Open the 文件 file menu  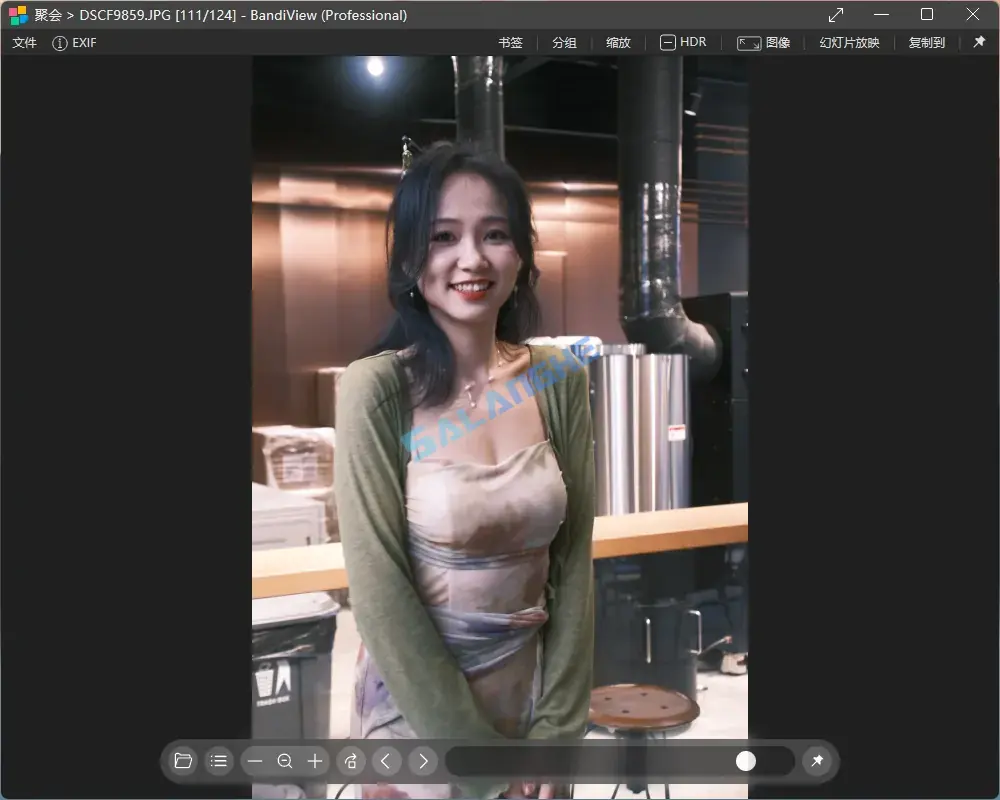click(x=24, y=43)
